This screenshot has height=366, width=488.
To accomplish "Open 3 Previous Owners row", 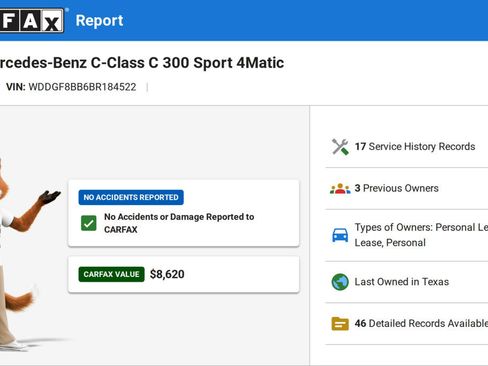I will (407, 188).
